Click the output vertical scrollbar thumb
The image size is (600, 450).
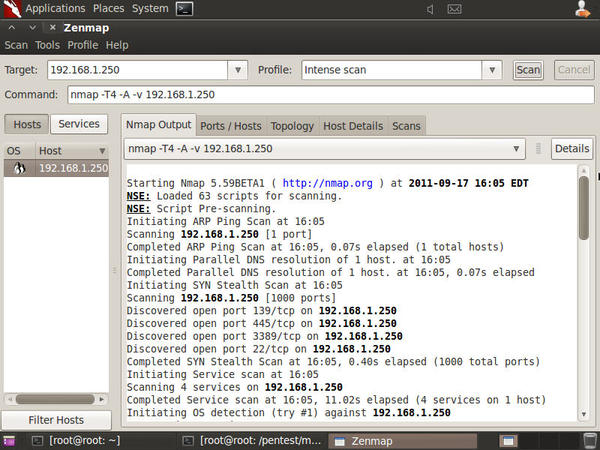coord(584,208)
